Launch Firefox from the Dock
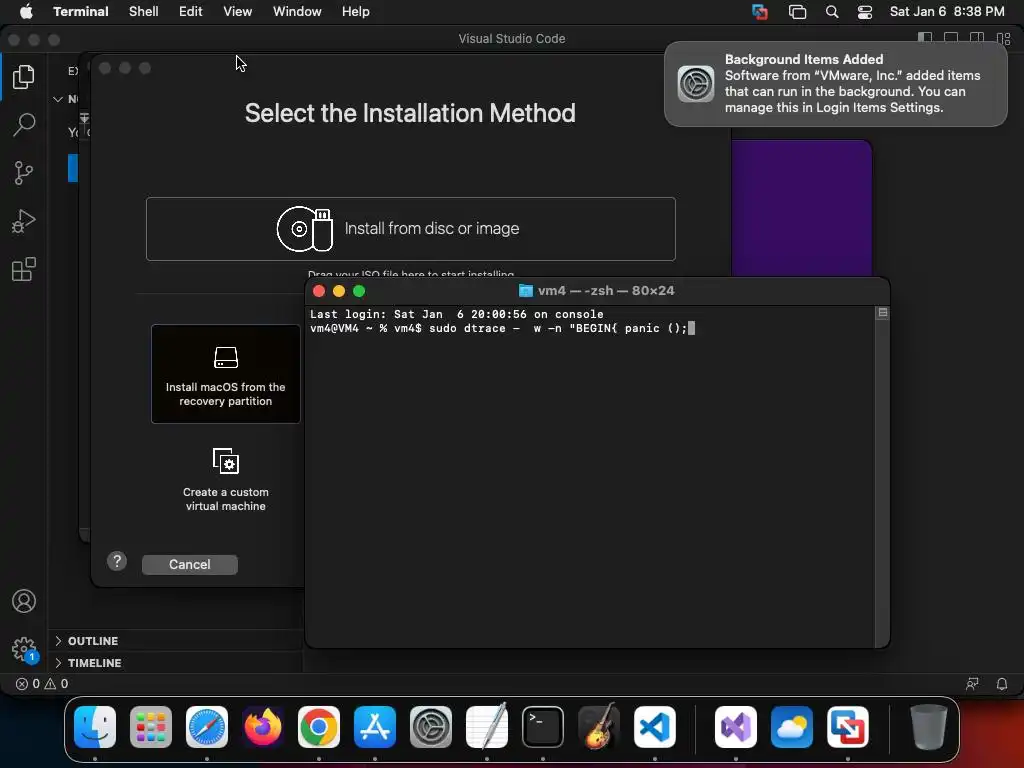The height and width of the screenshot is (768, 1024). pos(263,727)
